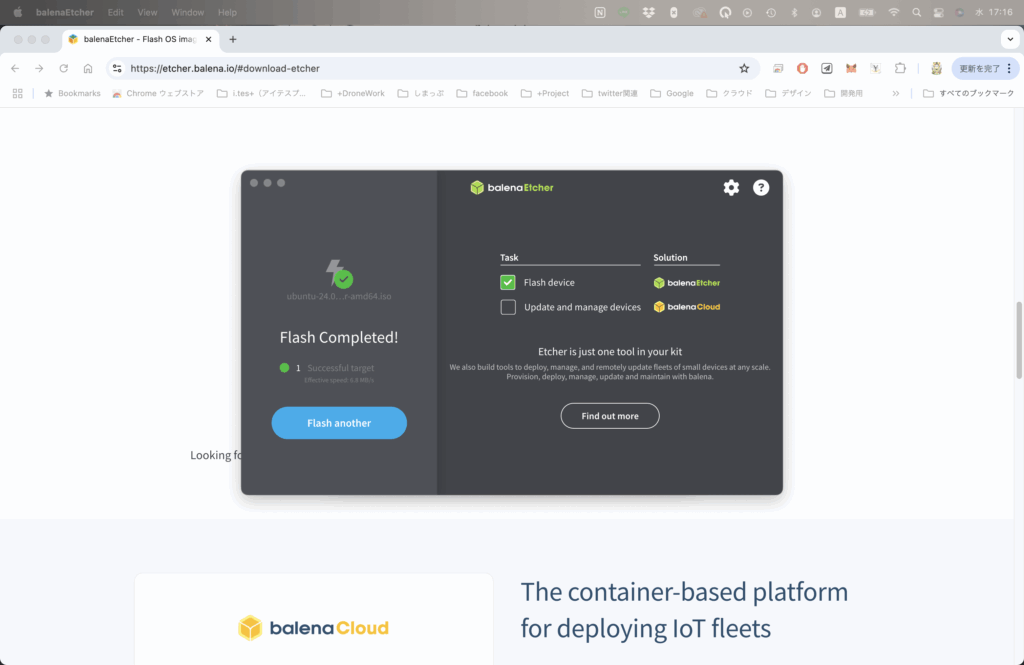Close the balenaEtcher browser tab

coord(208,39)
